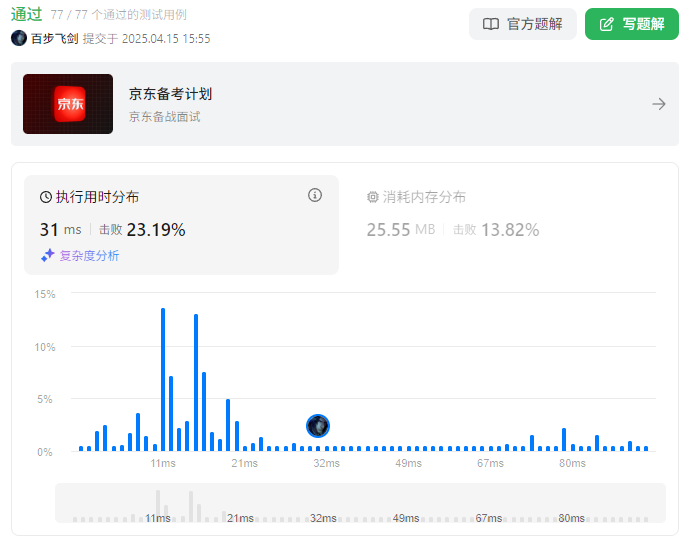Image resolution: width=691 pixels, height=546 pixels.
Task: Open the 官方题解 official solution button
Action: coord(523,24)
